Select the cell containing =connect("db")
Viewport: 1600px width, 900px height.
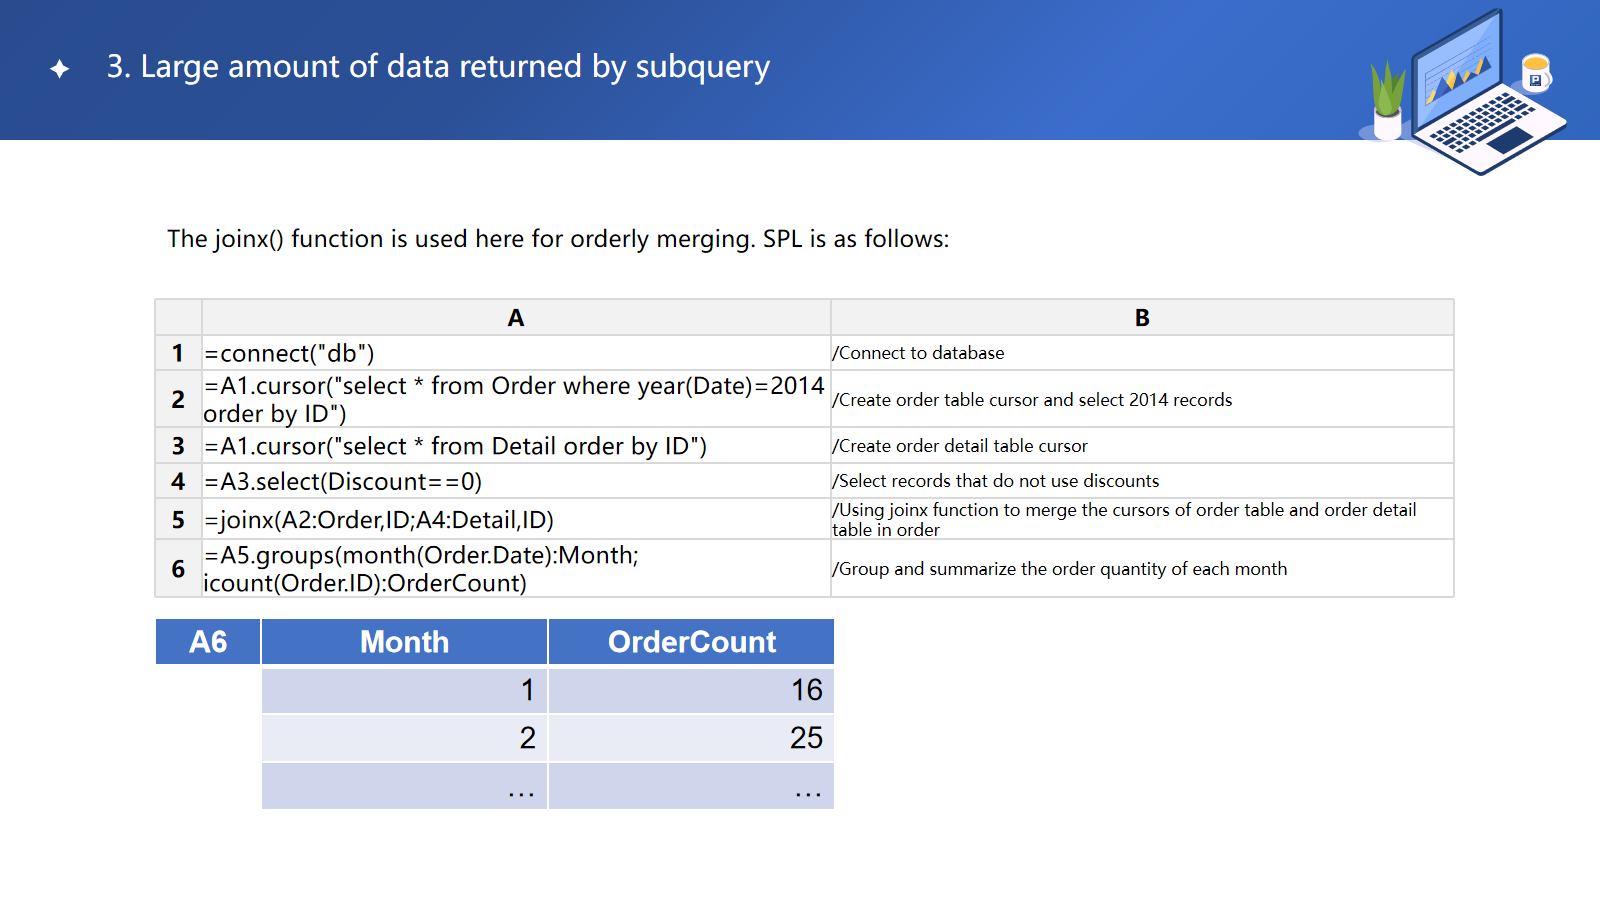(290, 354)
